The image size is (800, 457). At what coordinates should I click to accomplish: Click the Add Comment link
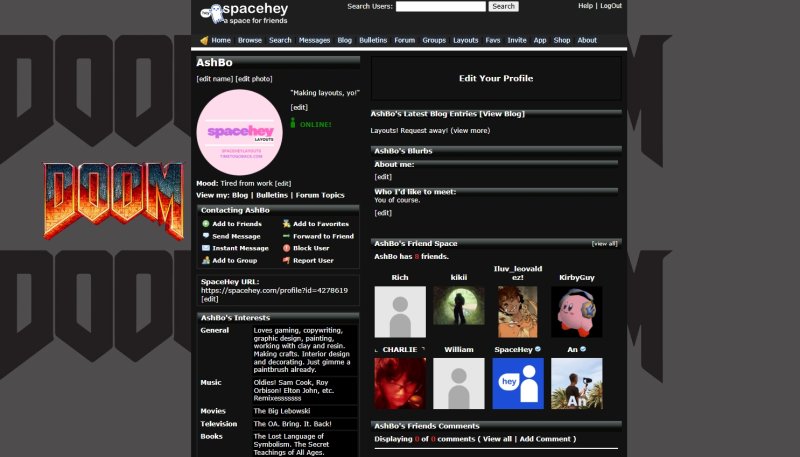[x=547, y=439]
